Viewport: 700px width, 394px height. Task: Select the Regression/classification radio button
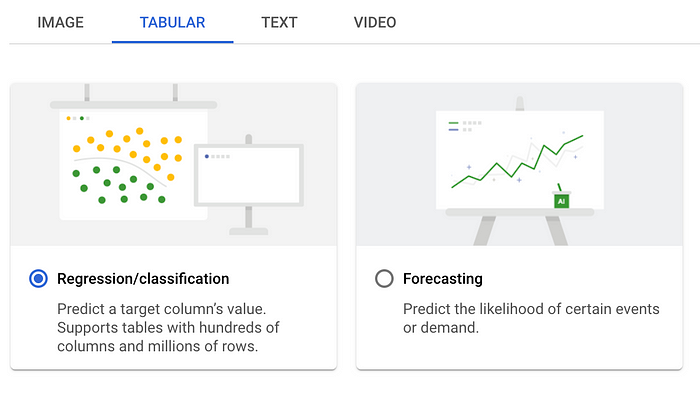[x=38, y=278]
